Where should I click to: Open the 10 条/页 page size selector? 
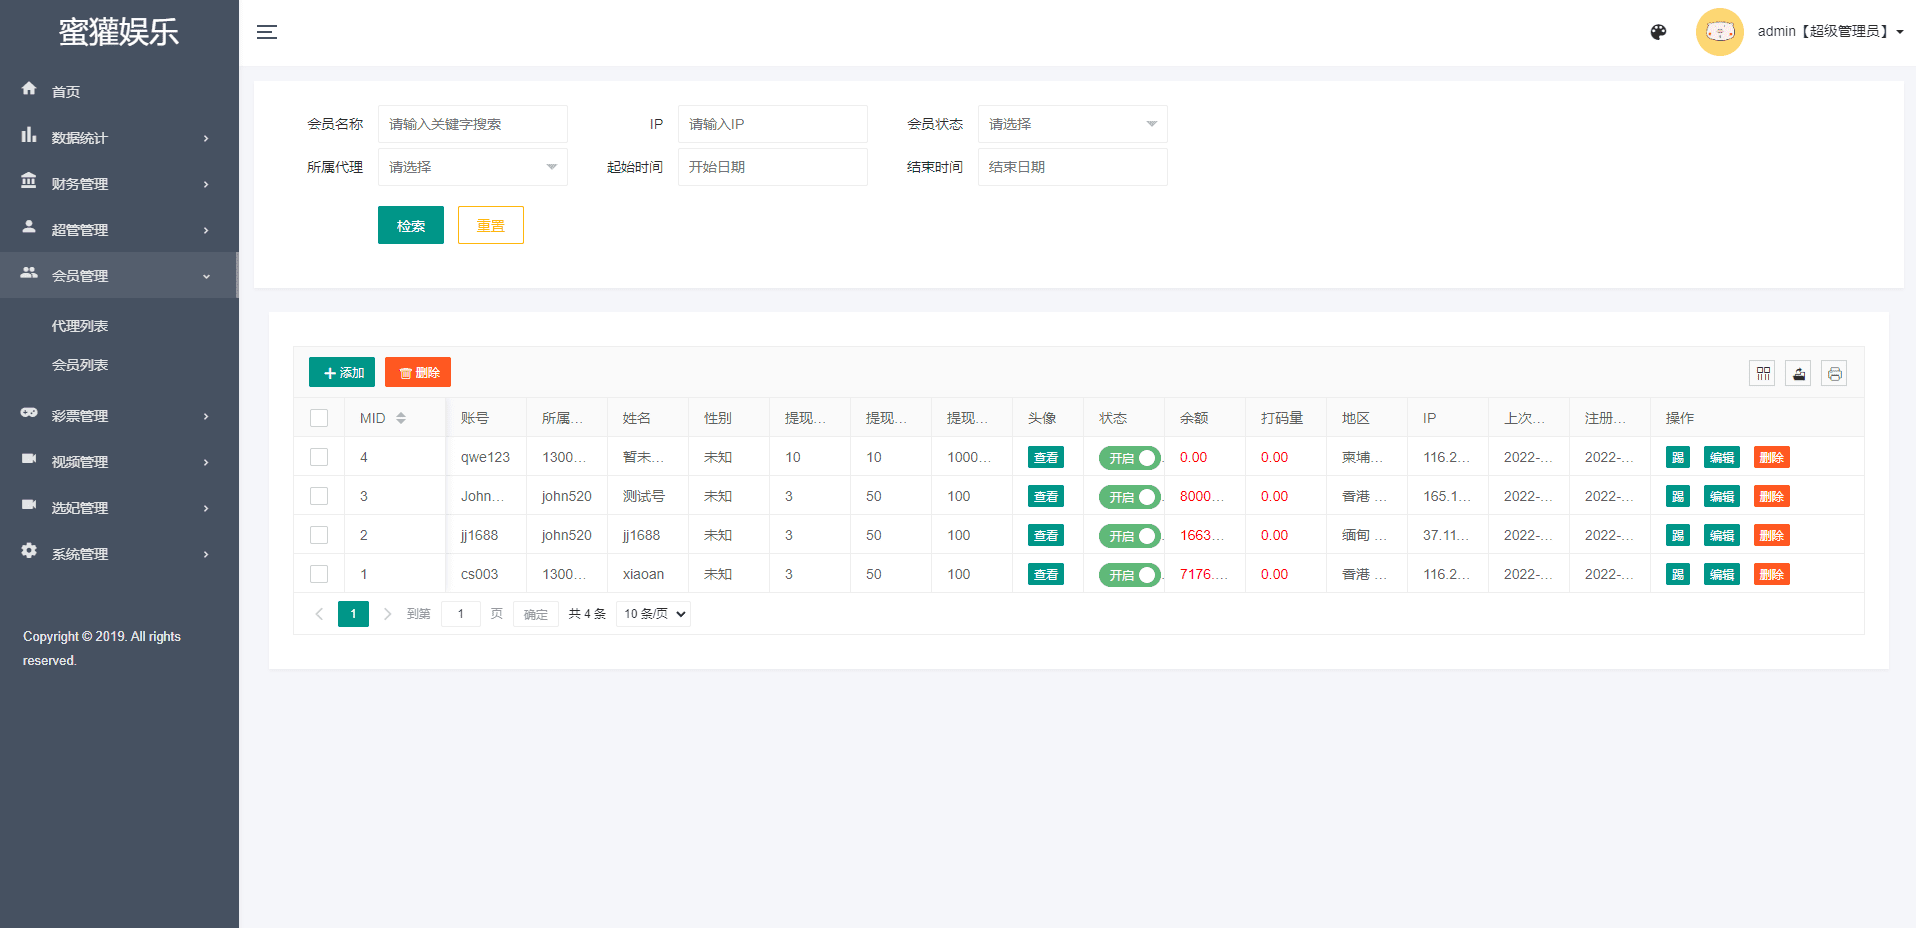pyautogui.click(x=655, y=614)
